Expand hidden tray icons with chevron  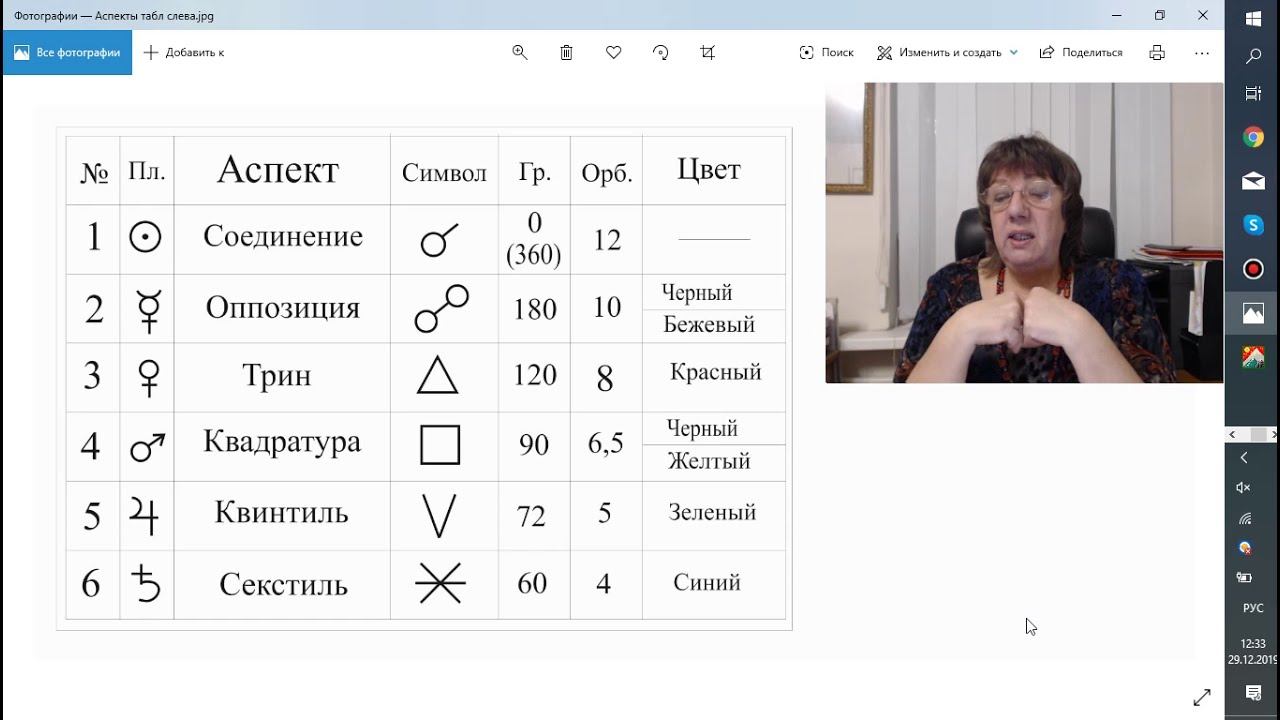coord(1244,458)
